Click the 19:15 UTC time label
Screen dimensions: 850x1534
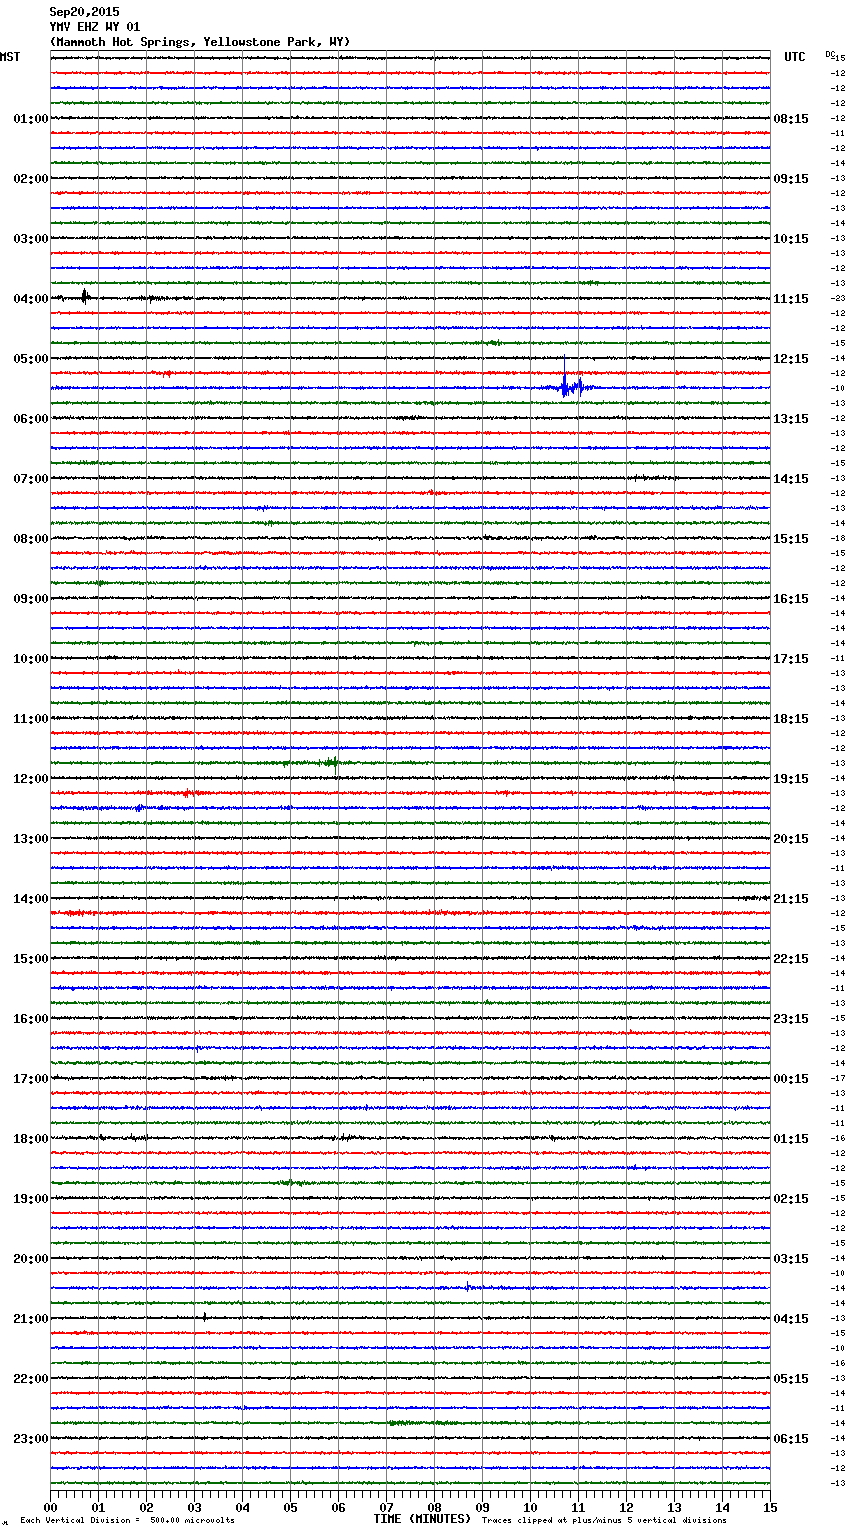pyautogui.click(x=791, y=779)
